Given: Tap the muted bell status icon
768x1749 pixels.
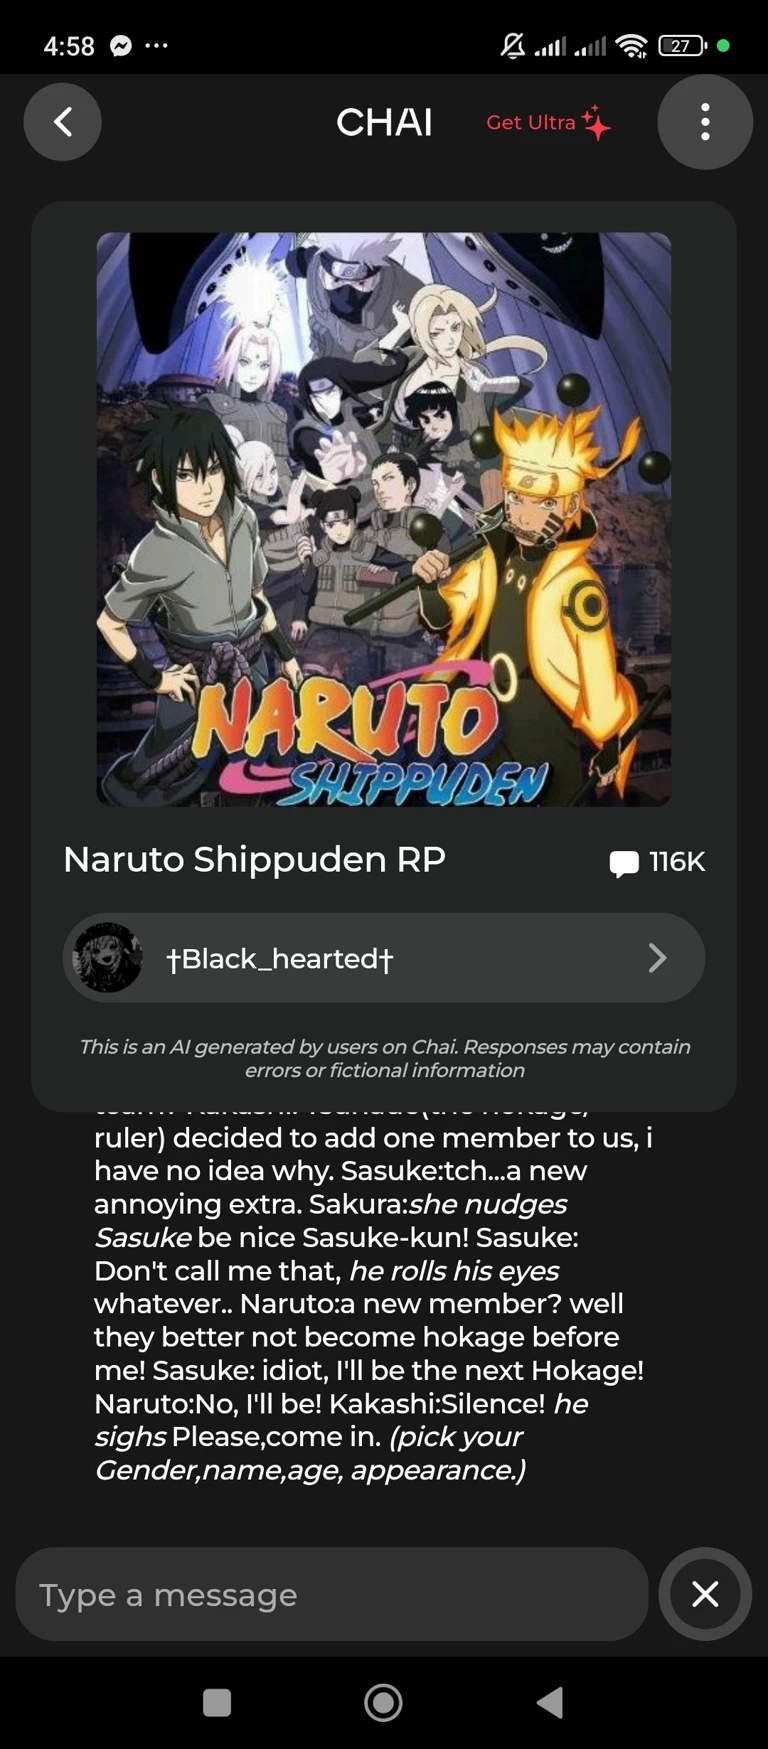Looking at the screenshot, I should 513,45.
